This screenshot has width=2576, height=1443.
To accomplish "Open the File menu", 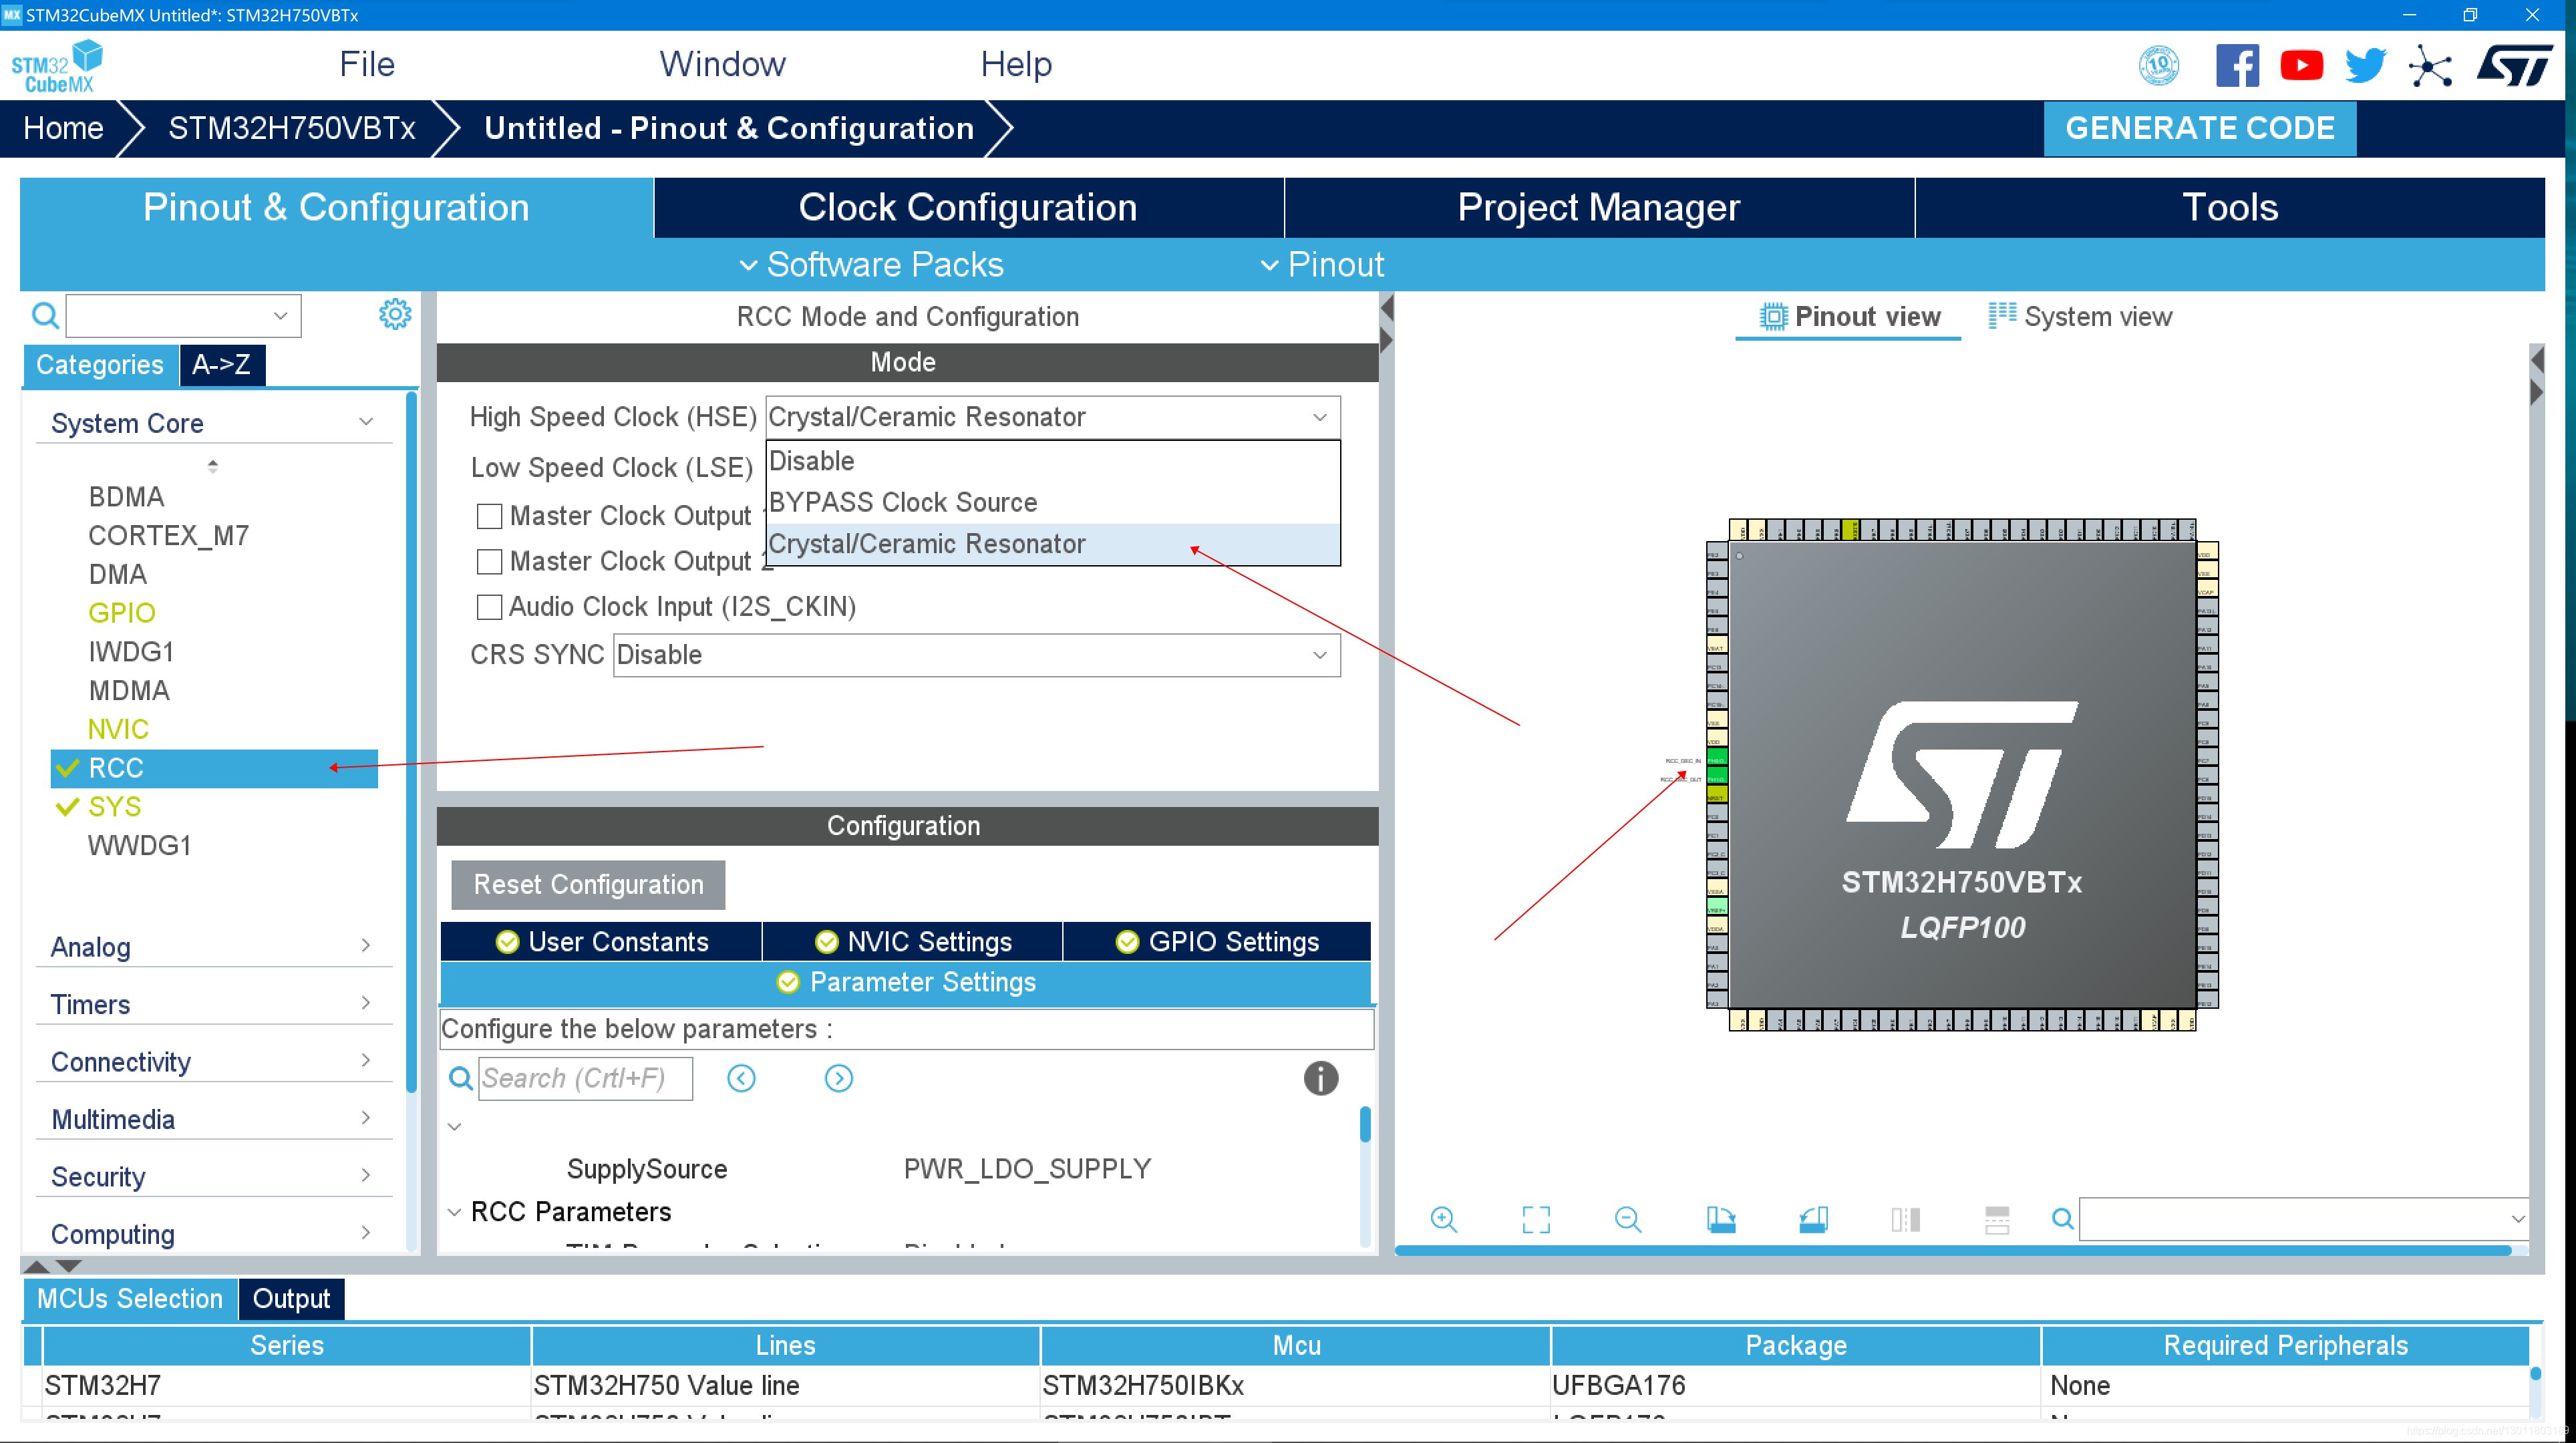I will 367,64.
